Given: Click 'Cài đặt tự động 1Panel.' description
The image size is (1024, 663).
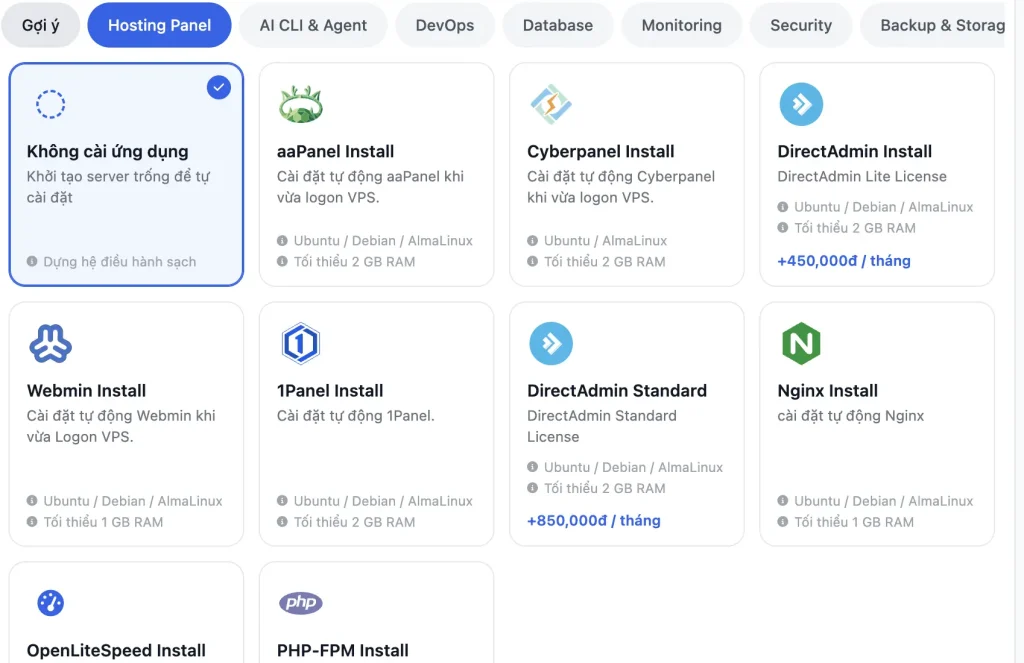Looking at the screenshot, I should [x=355, y=415].
